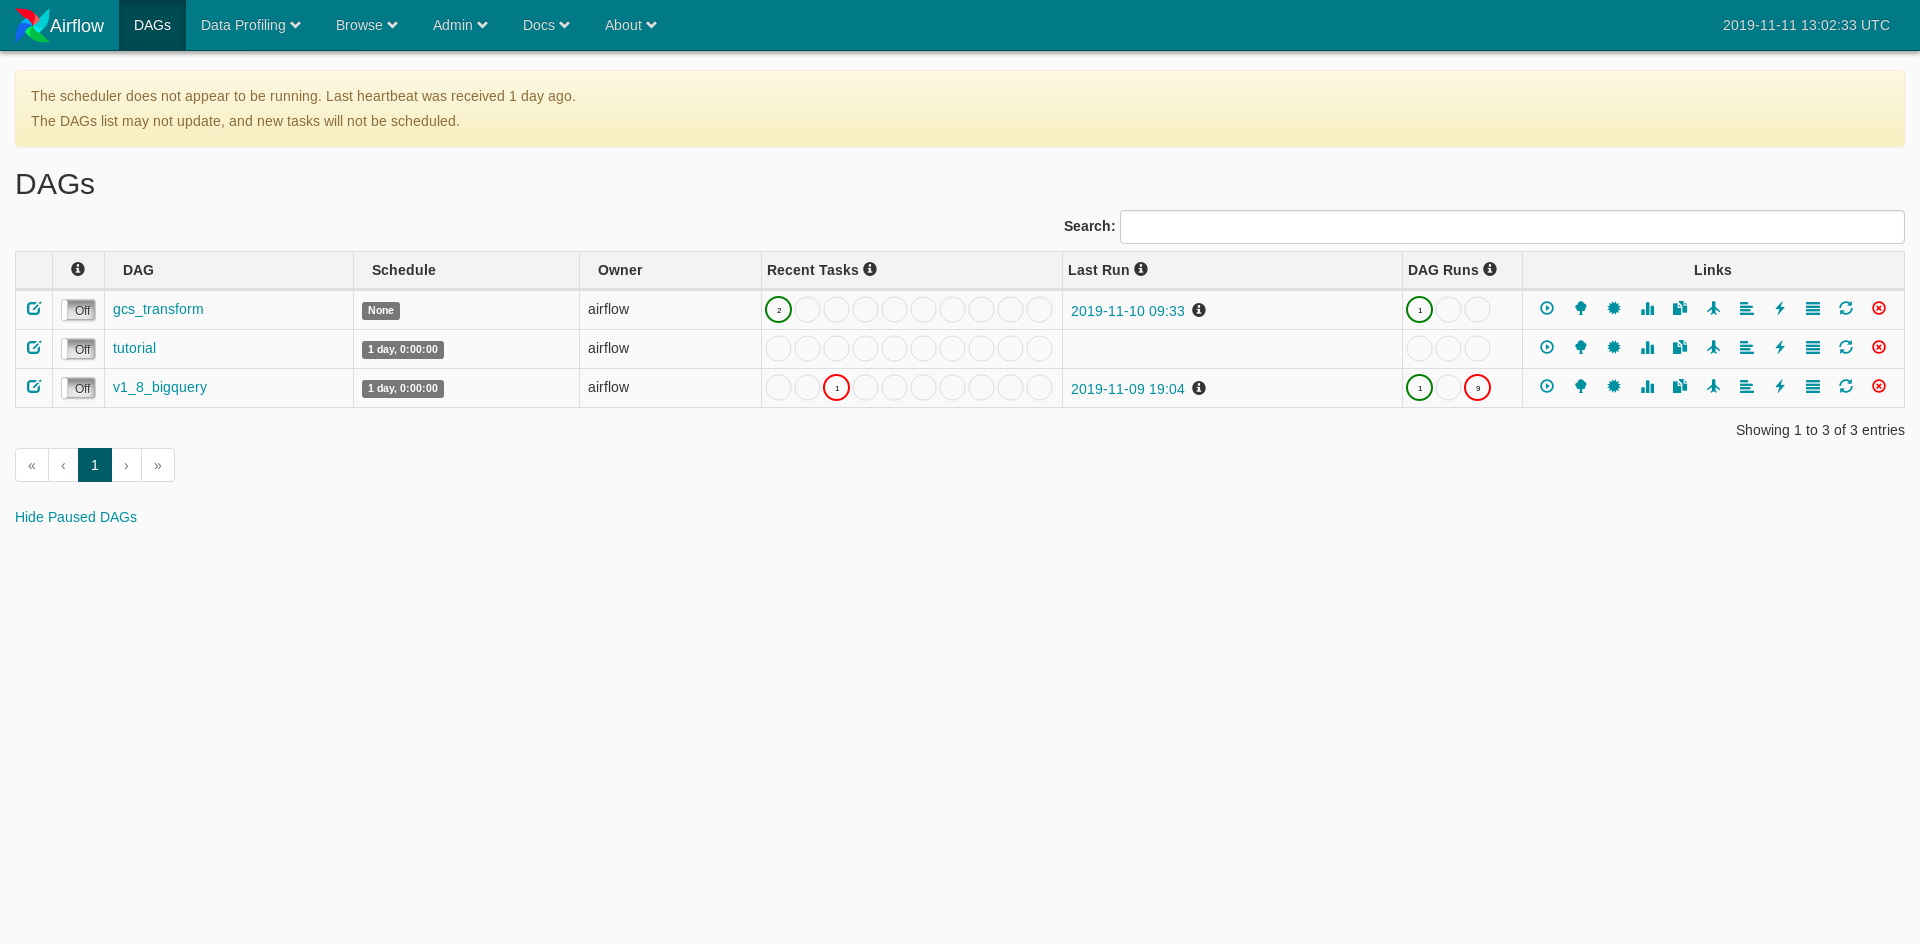Open Gantt View for tutorial DAG

click(x=1747, y=348)
